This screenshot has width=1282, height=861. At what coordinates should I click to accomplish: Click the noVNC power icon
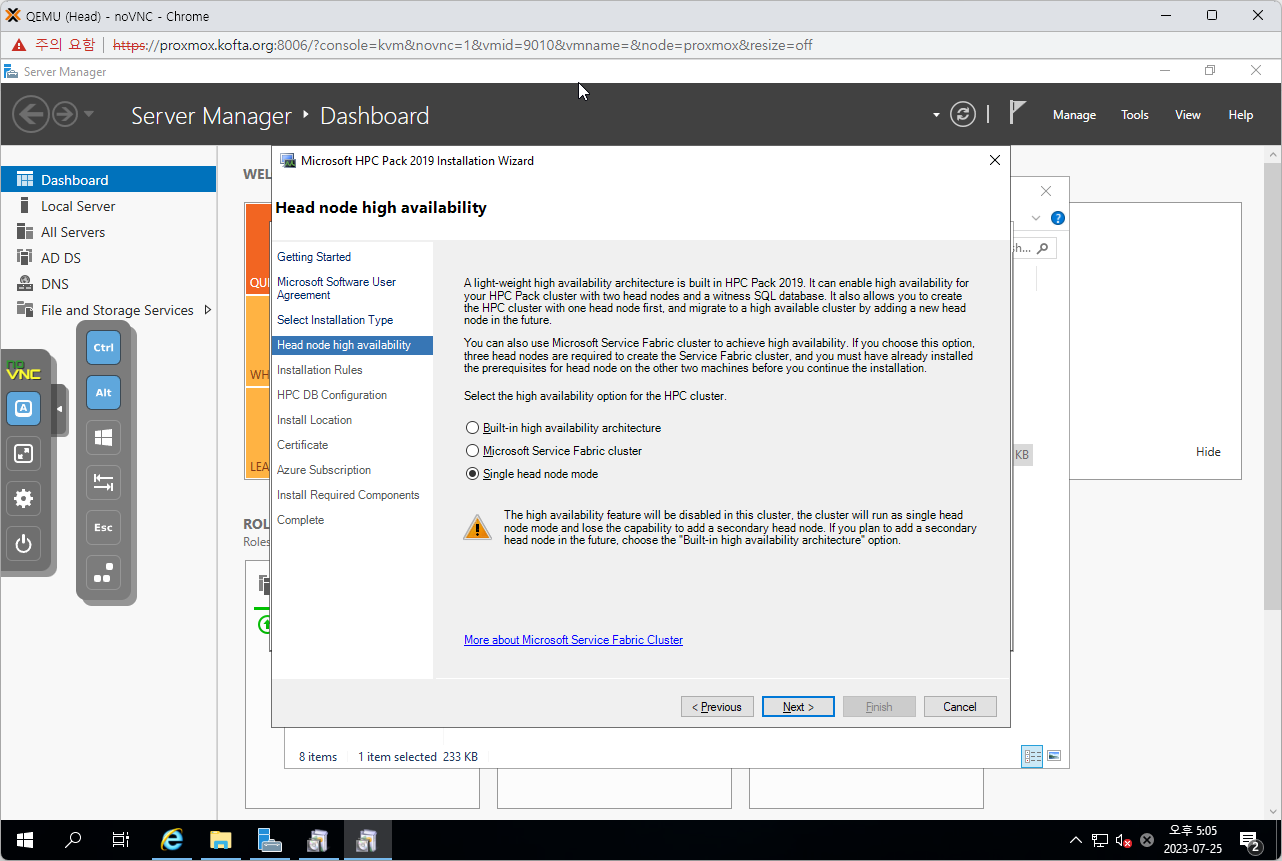click(x=24, y=545)
